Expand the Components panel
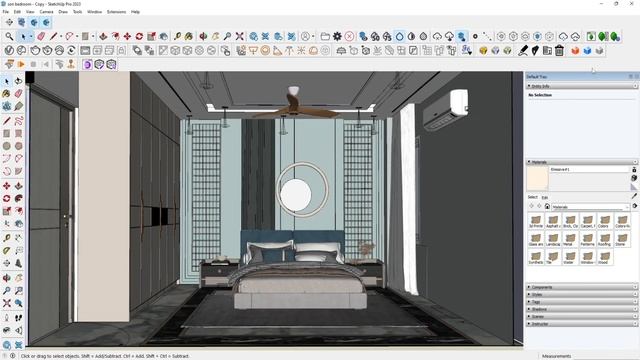Screen dimensions: 640x360 [x=581, y=287]
